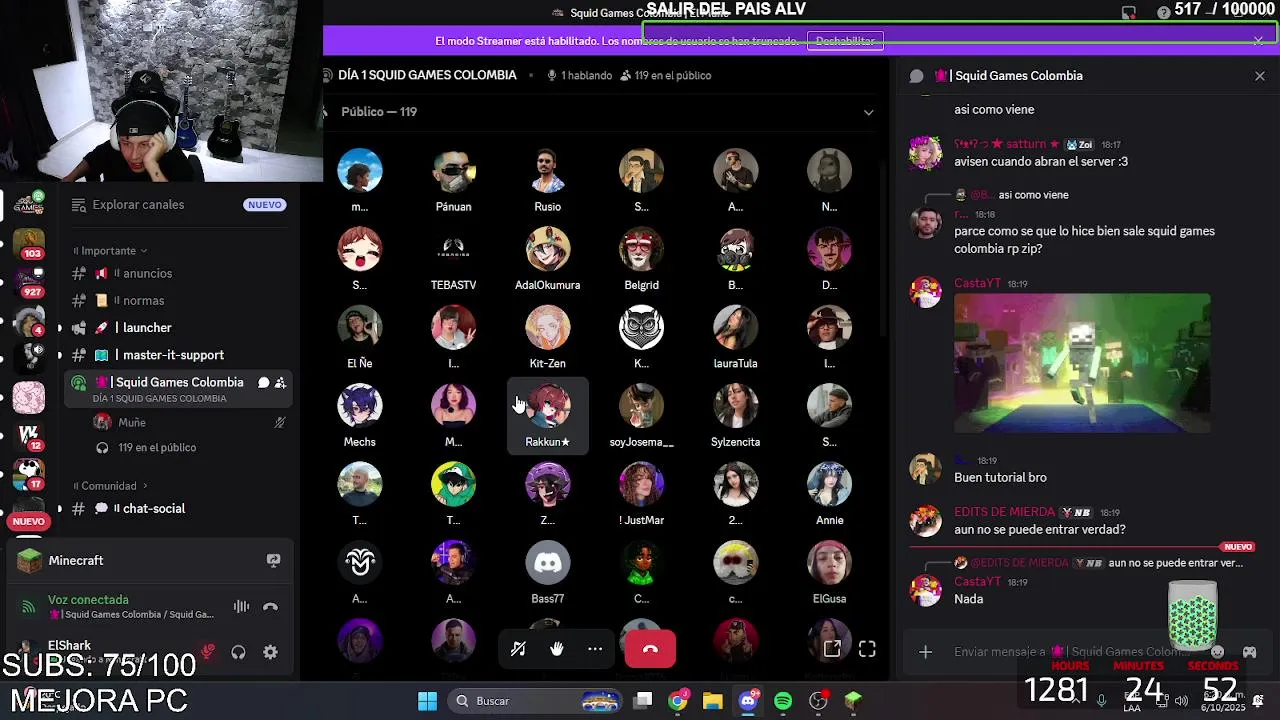Dismiss the Streamer mode banner
Viewport: 1280px width, 720px height.
(1258, 41)
